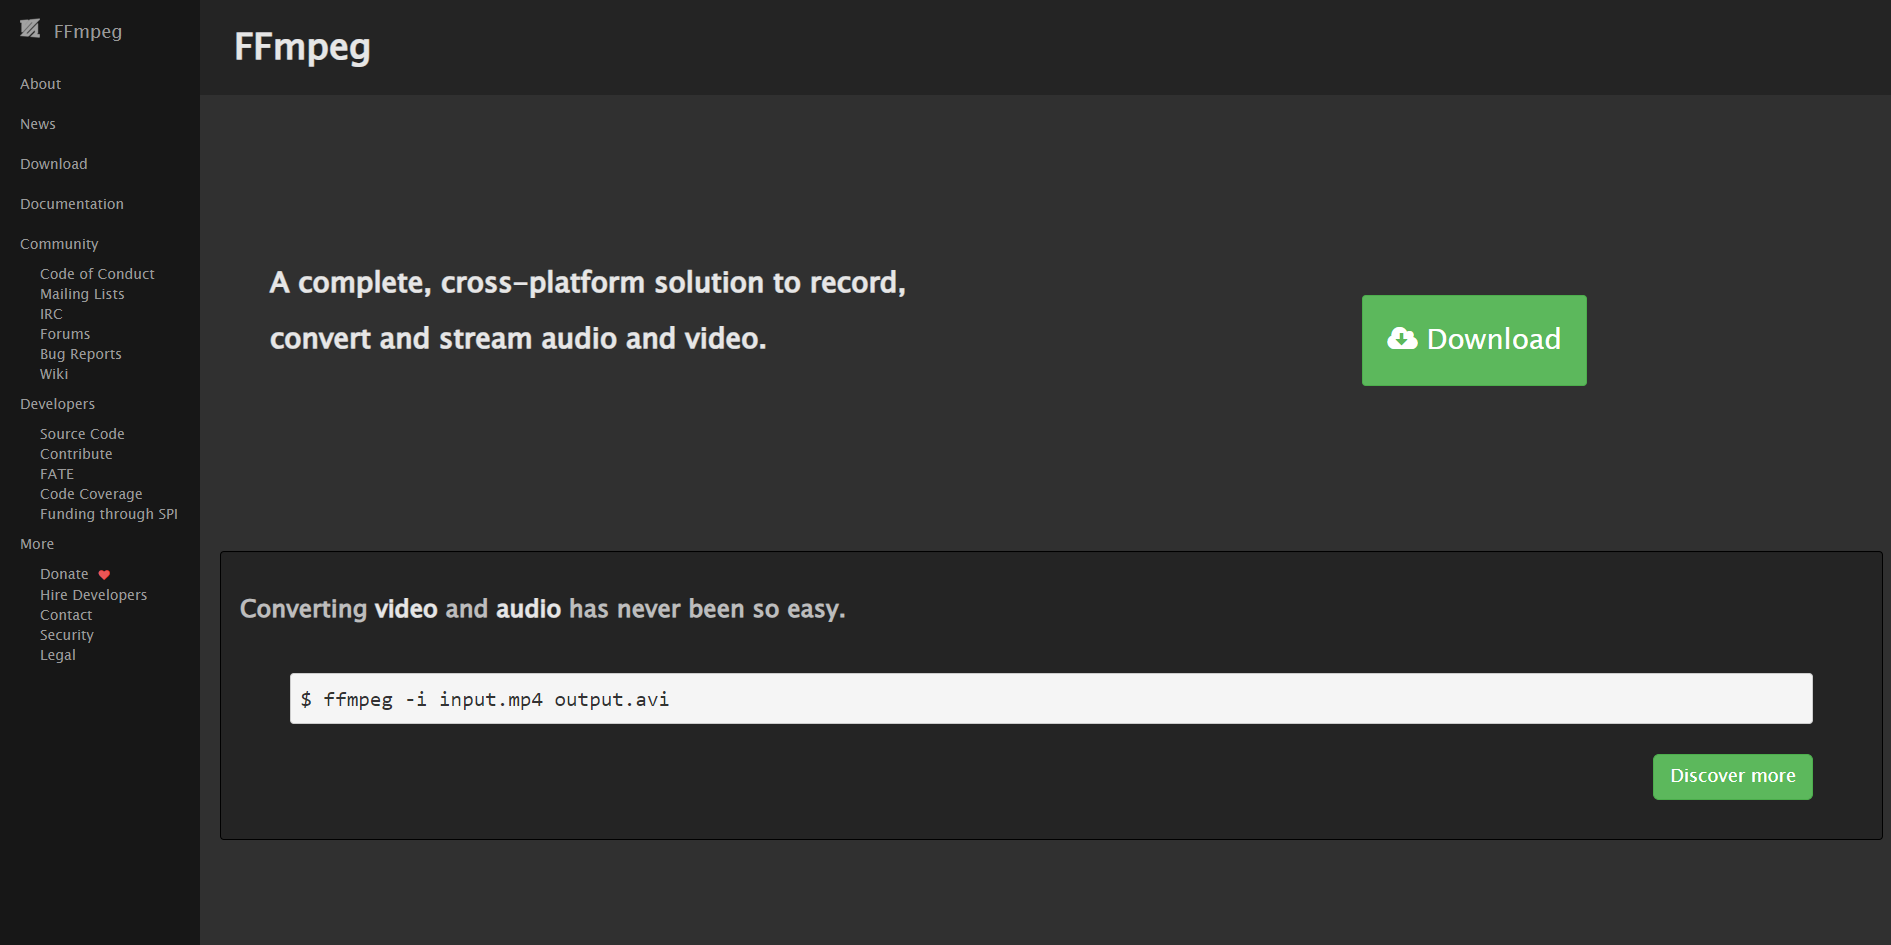1891x945 pixels.
Task: Click the ffmpeg command code box
Action: coord(1051,698)
